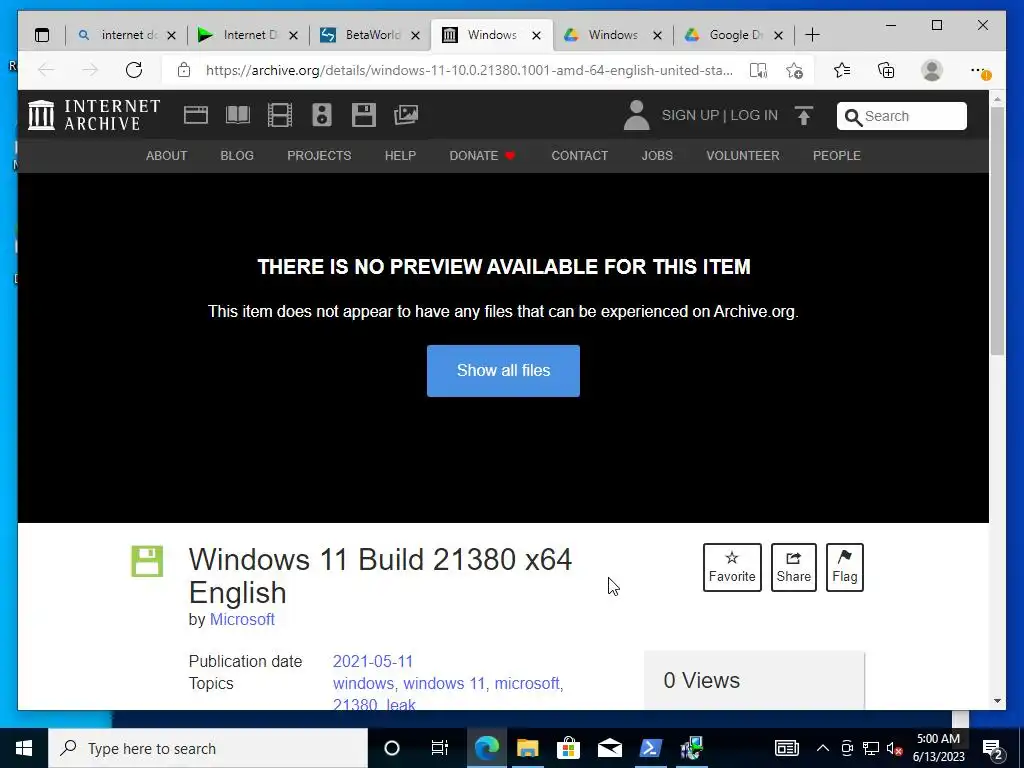The image size is (1024, 768).
Task: Close the BetaWorld tab
Action: 415,35
